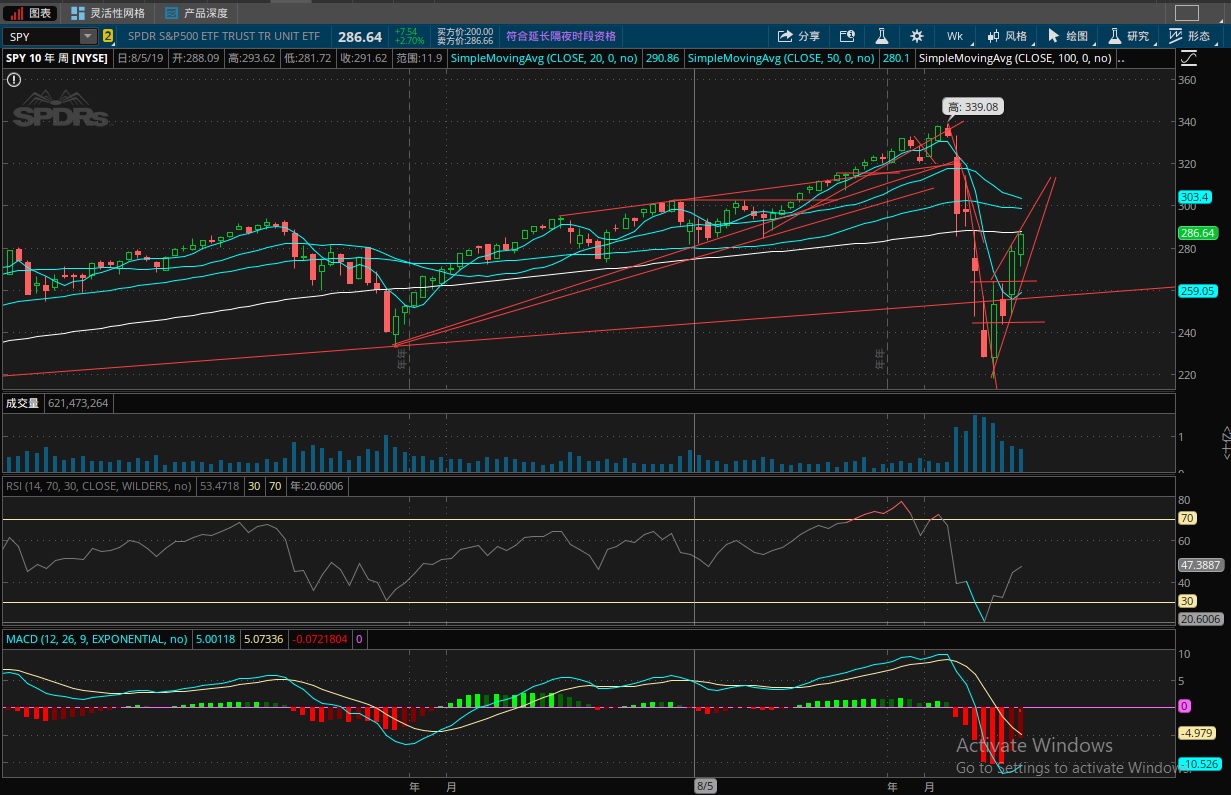Expand the SPY symbol dropdown arrow

pos(88,36)
